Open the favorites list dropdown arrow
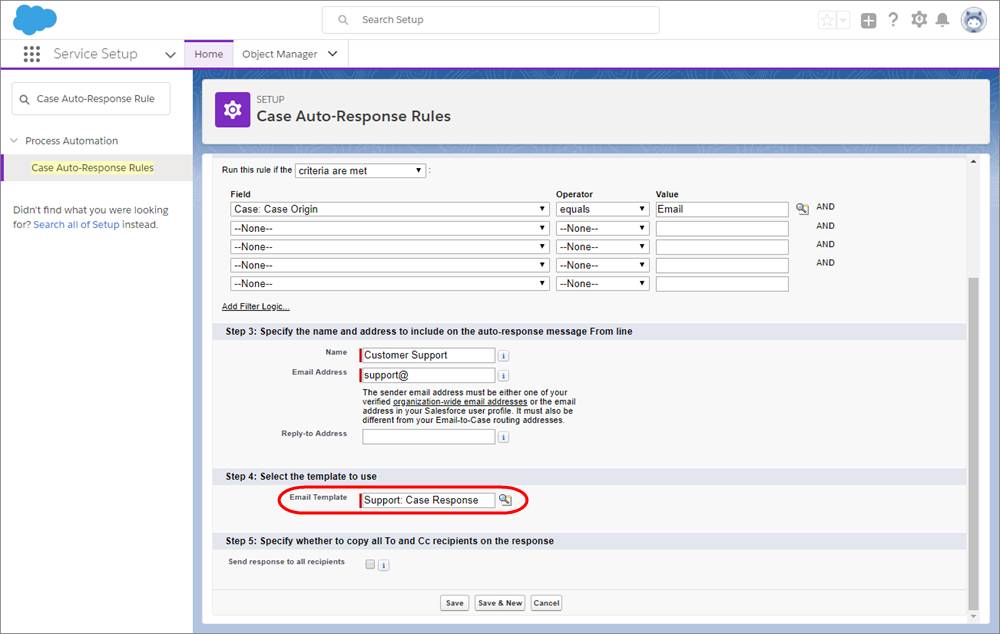This screenshot has height=634, width=1000. (x=843, y=20)
